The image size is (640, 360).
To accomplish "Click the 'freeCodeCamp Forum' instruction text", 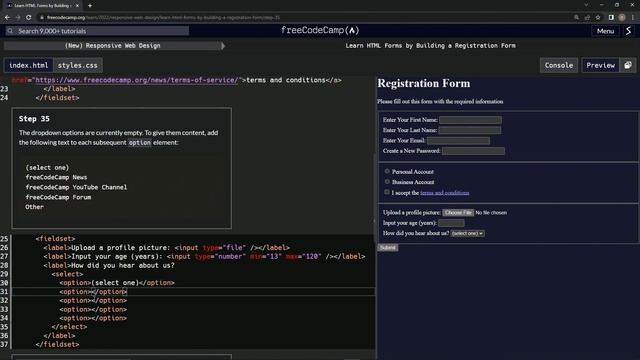I will 58,197.
